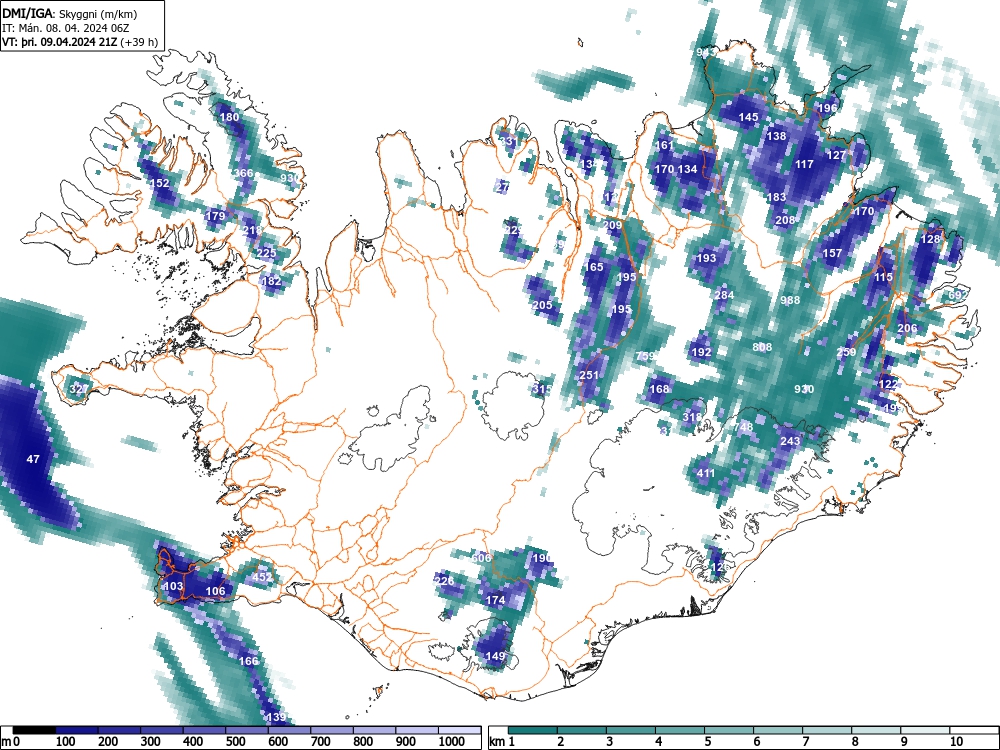The height and width of the screenshot is (750, 1000).
Task: Click the '47' visibility value over the sea
Action: (x=33, y=459)
